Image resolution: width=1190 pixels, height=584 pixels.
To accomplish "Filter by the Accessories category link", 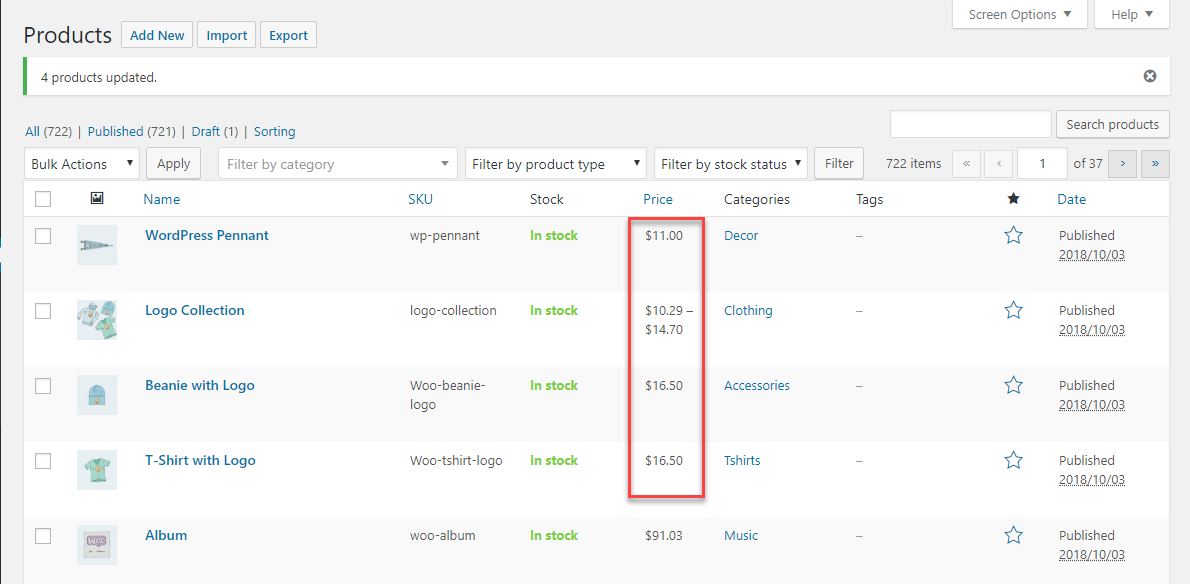I will pos(757,385).
